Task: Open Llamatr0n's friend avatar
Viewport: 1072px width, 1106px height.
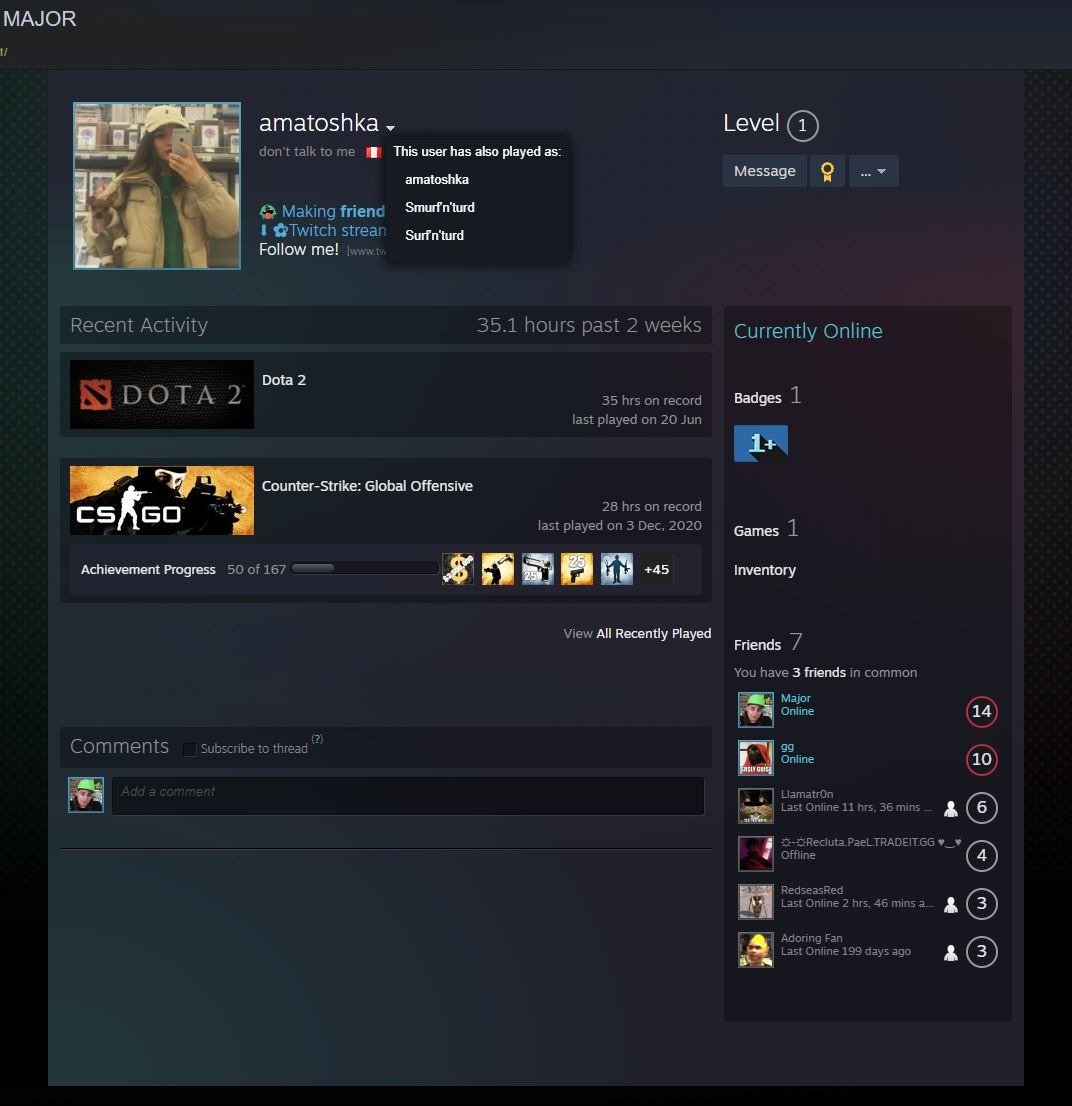Action: click(755, 806)
